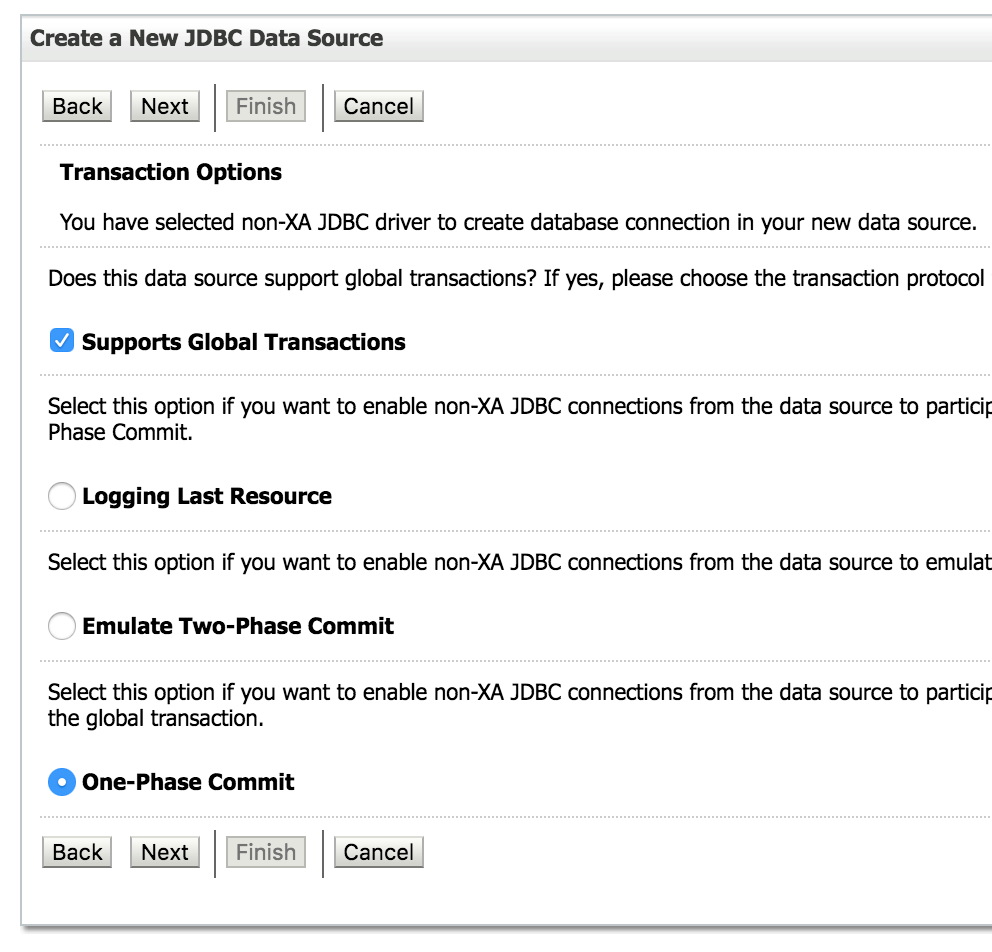The height and width of the screenshot is (952, 992).
Task: Select Emulate Two-Phase Commit option
Action: pos(61,625)
